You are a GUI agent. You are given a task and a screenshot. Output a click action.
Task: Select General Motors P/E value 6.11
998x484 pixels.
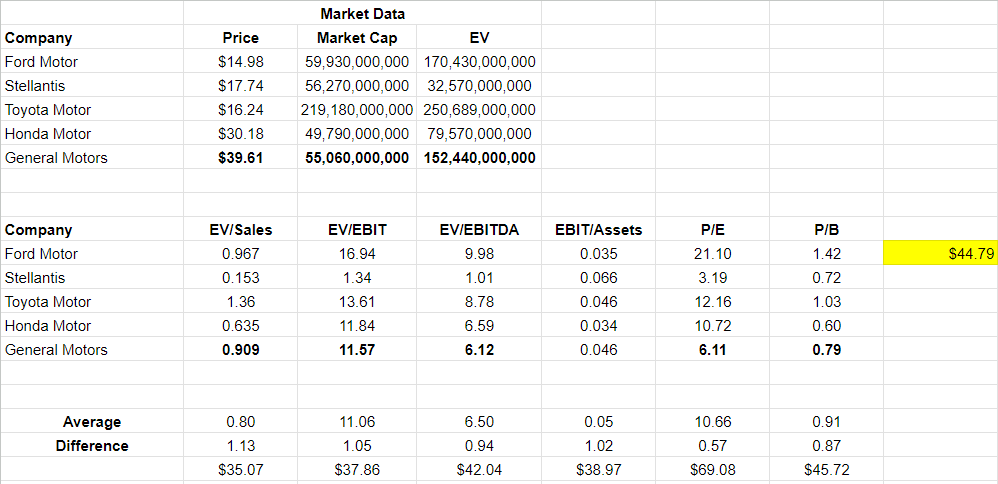tap(712, 350)
